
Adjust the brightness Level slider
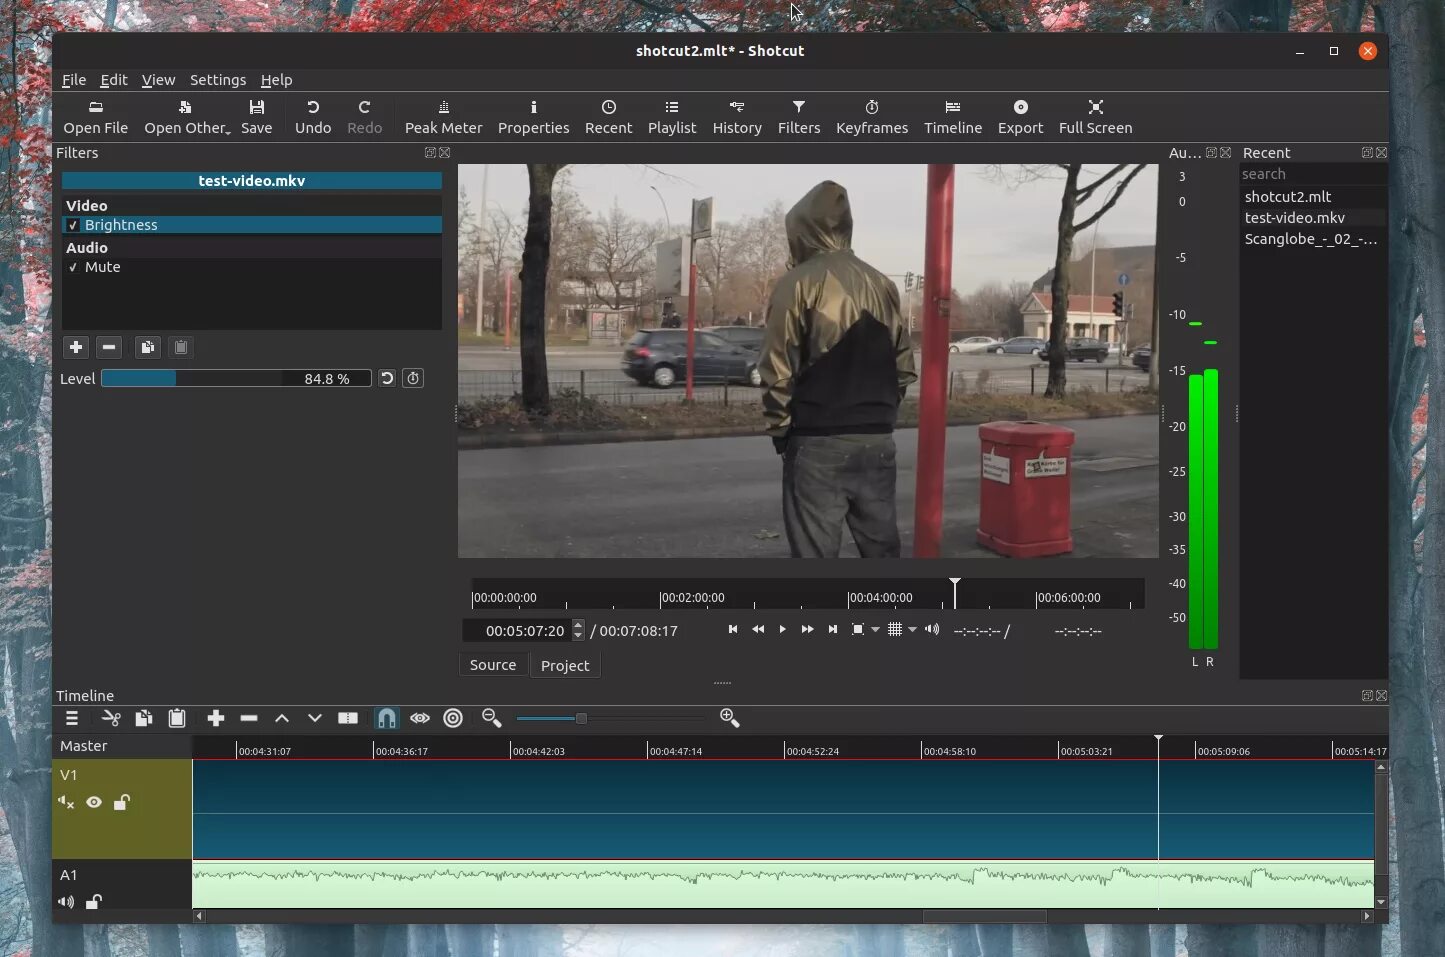pyautogui.click(x=236, y=379)
